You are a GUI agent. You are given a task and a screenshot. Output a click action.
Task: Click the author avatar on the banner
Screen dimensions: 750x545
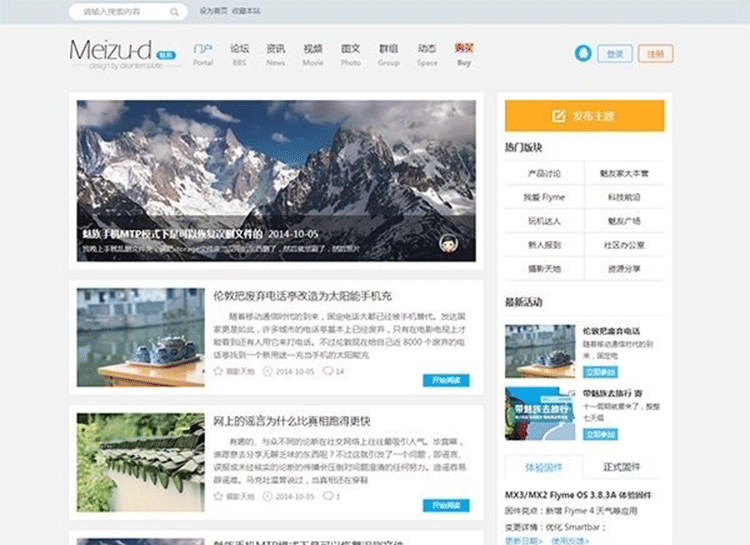pyautogui.click(x=448, y=244)
